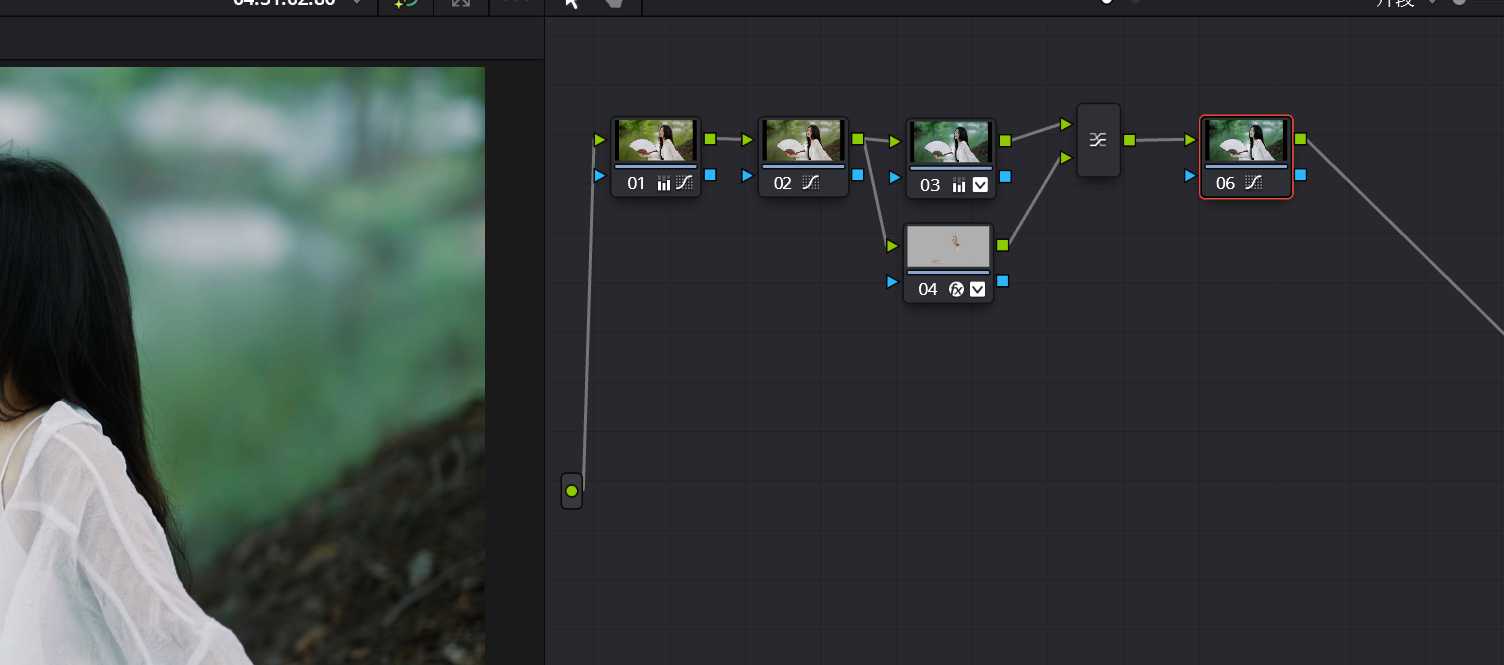The height and width of the screenshot is (665, 1504).
Task: Click the mixer's upper green input
Action: [x=1066, y=124]
